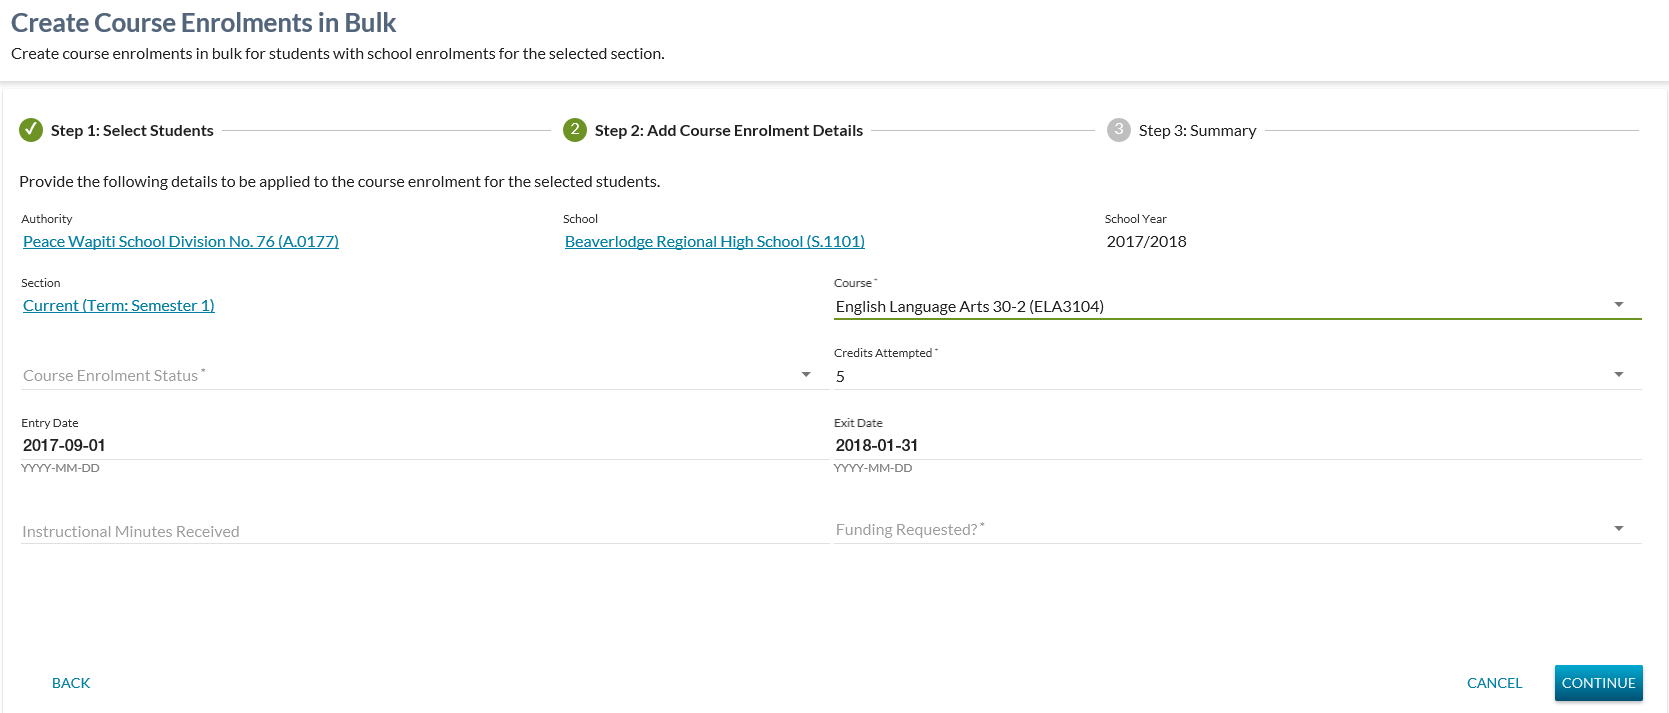Jump to Step 3: Summary

[1197, 131]
